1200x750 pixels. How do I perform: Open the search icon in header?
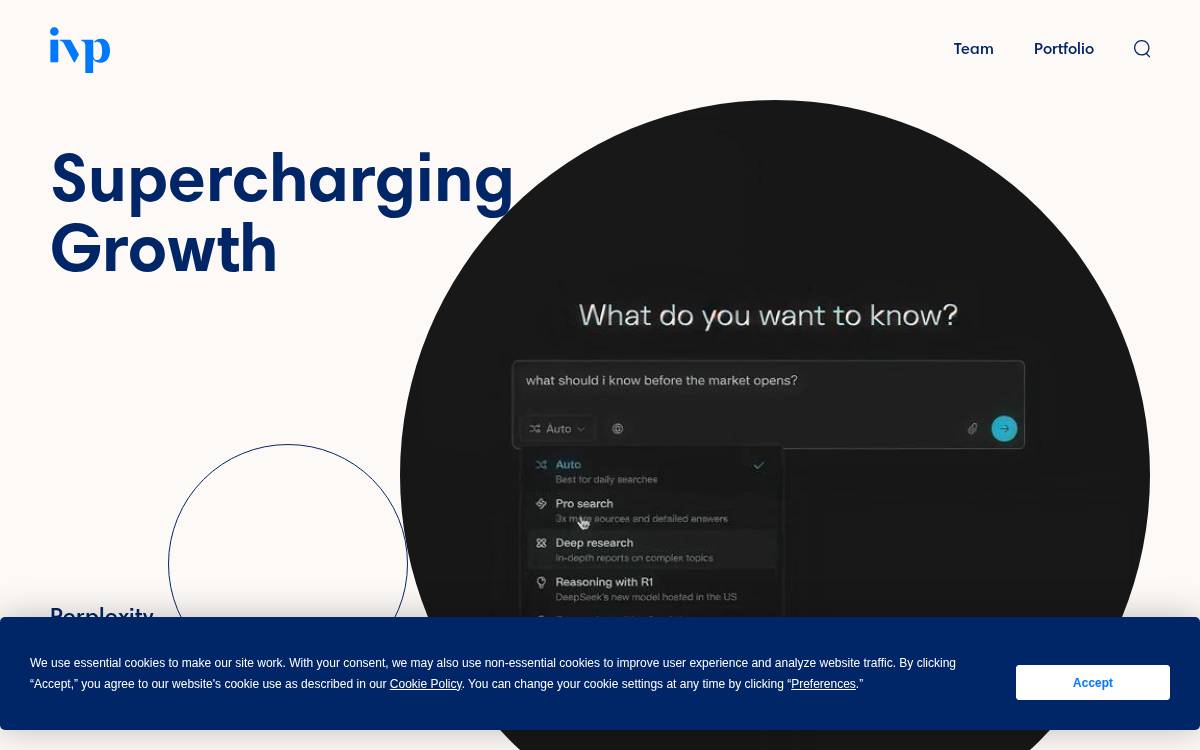pos(1142,49)
